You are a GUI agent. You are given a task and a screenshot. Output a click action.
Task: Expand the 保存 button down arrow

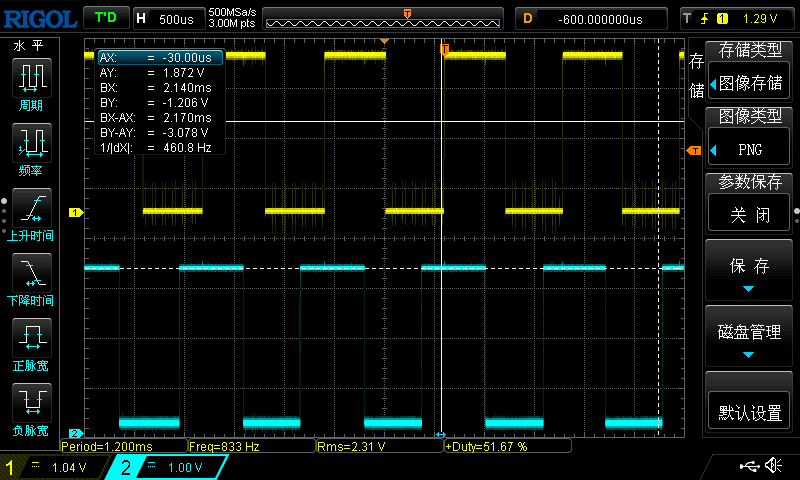point(748,289)
